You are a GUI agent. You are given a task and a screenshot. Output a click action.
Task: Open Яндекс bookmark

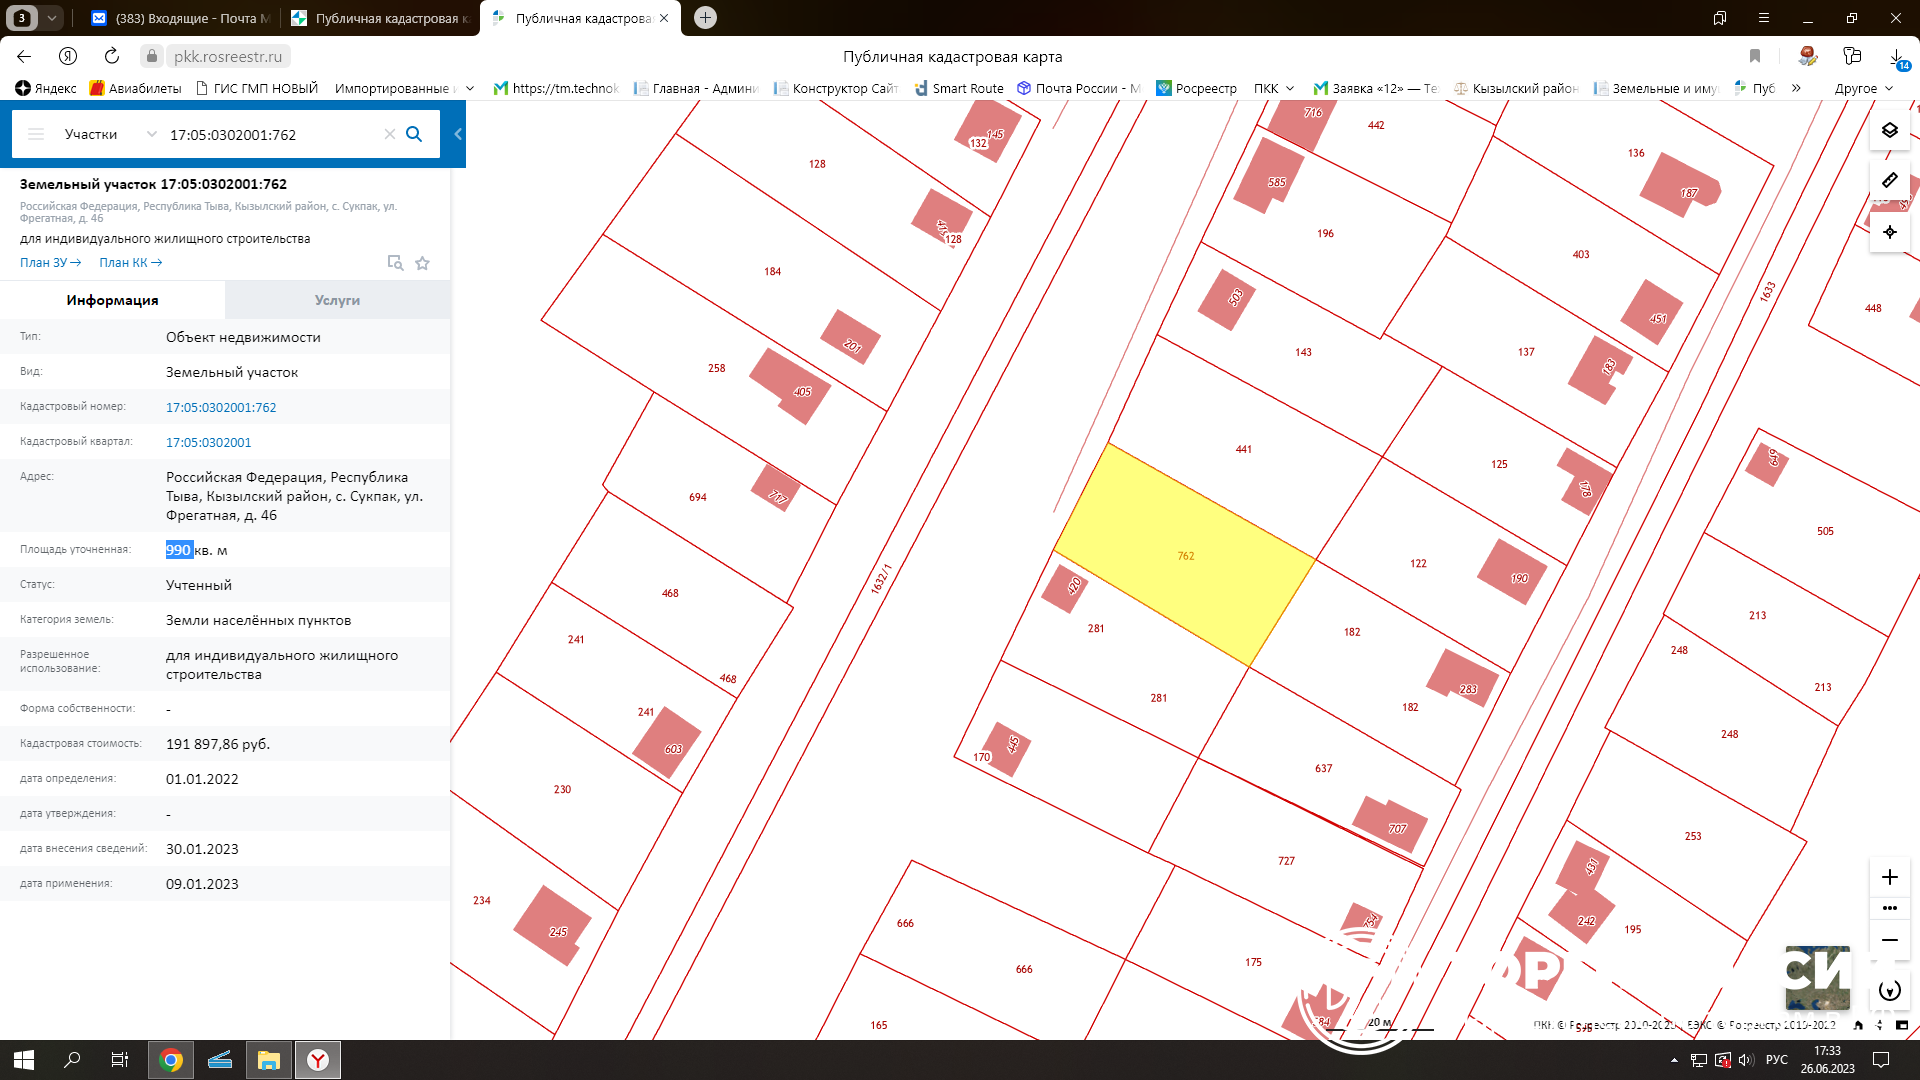[46, 88]
